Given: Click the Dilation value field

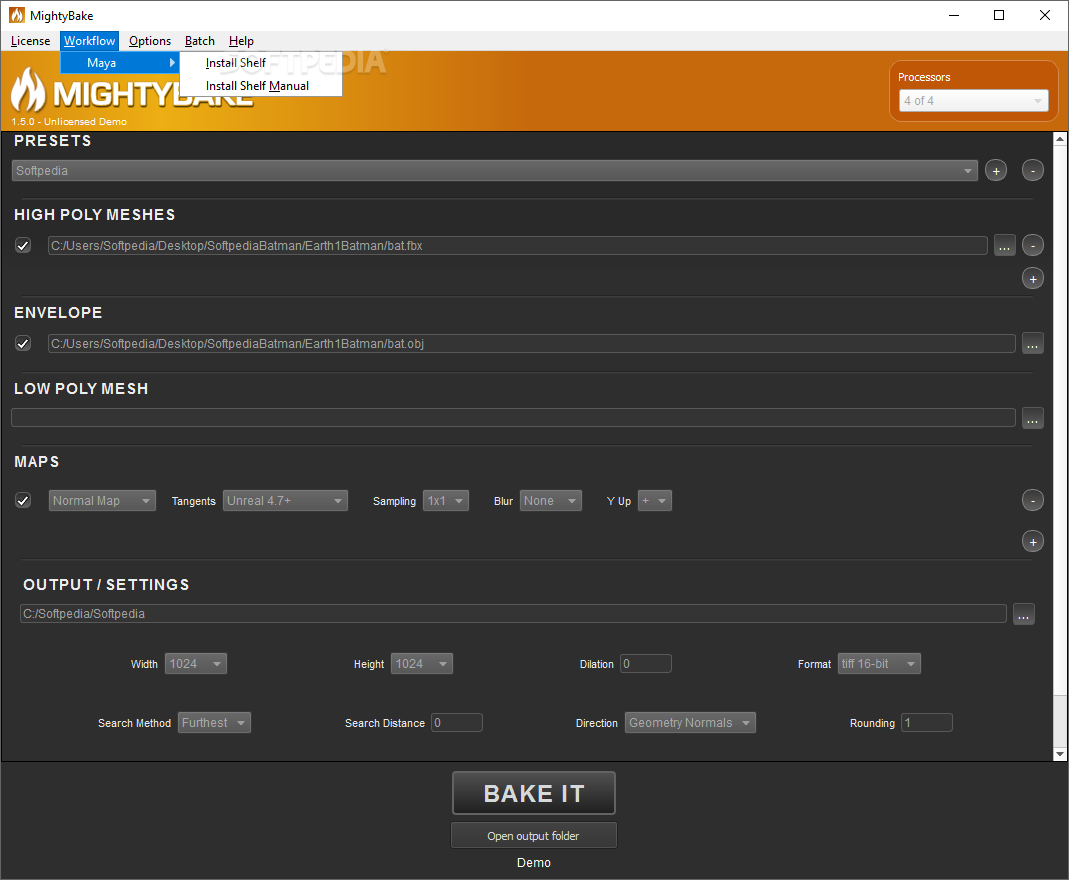Looking at the screenshot, I should (646, 664).
